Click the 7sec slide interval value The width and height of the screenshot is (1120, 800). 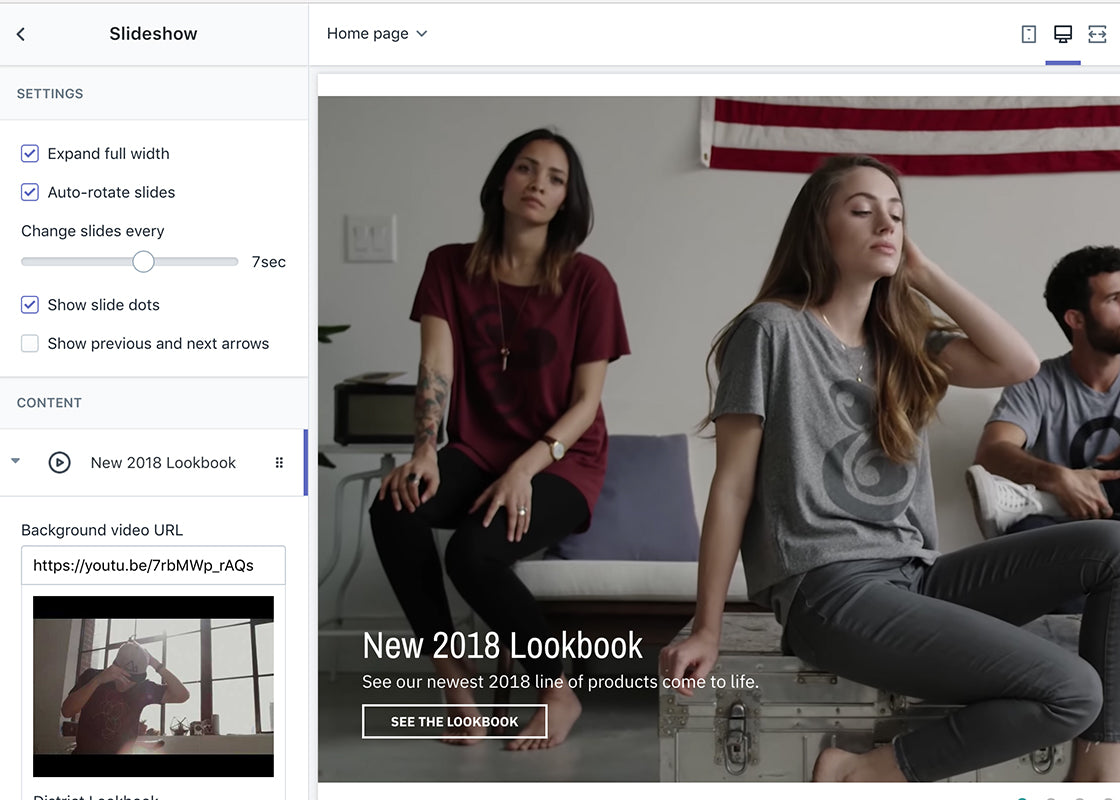269,262
